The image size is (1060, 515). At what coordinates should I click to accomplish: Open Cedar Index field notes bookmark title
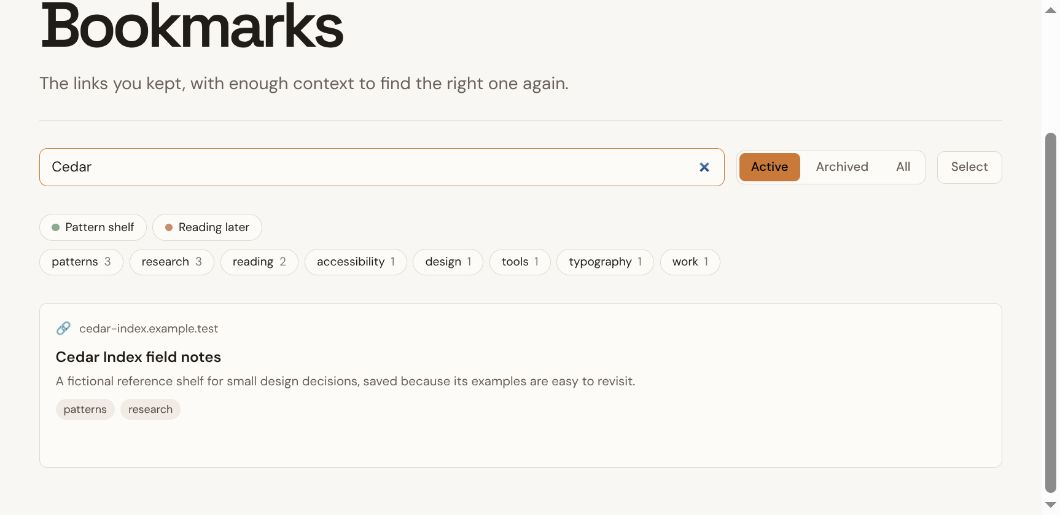[x=138, y=357]
